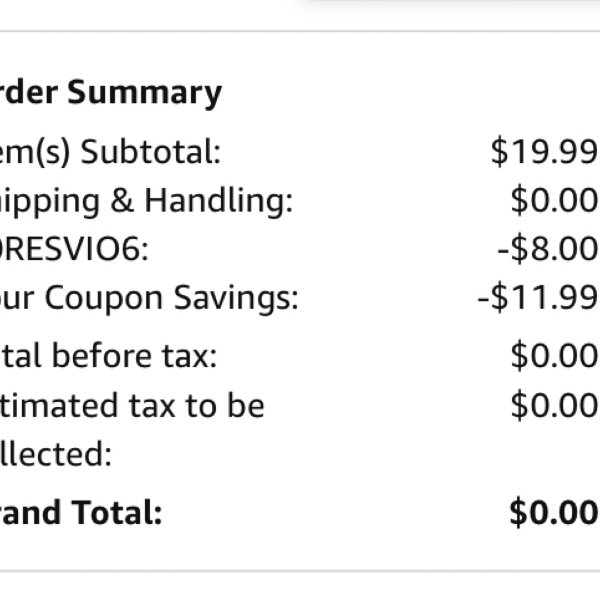Select the -$8.00 promo discount amount
600x600 pixels.
tap(547, 249)
